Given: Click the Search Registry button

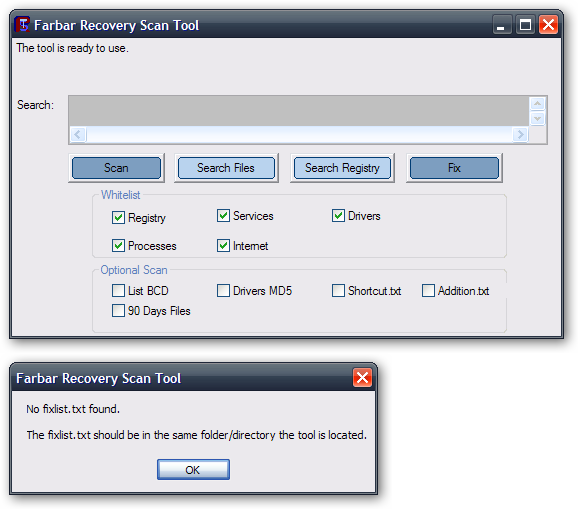Looking at the screenshot, I should coord(342,168).
